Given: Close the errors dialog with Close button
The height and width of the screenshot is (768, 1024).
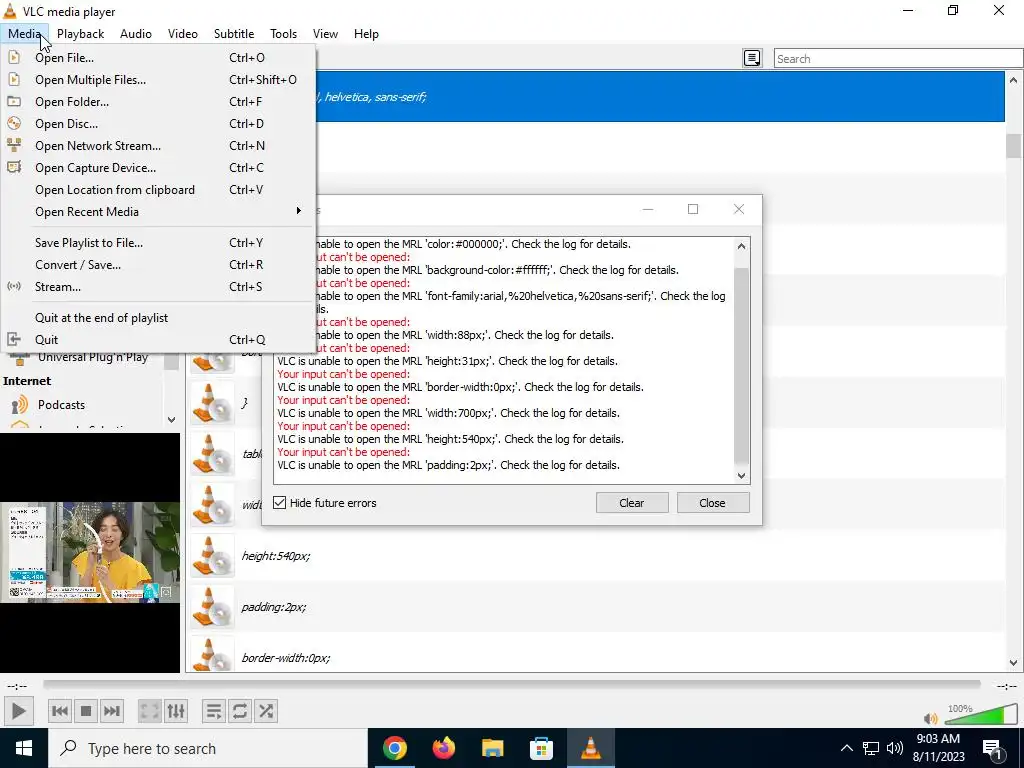Looking at the screenshot, I should pyautogui.click(x=712, y=502).
